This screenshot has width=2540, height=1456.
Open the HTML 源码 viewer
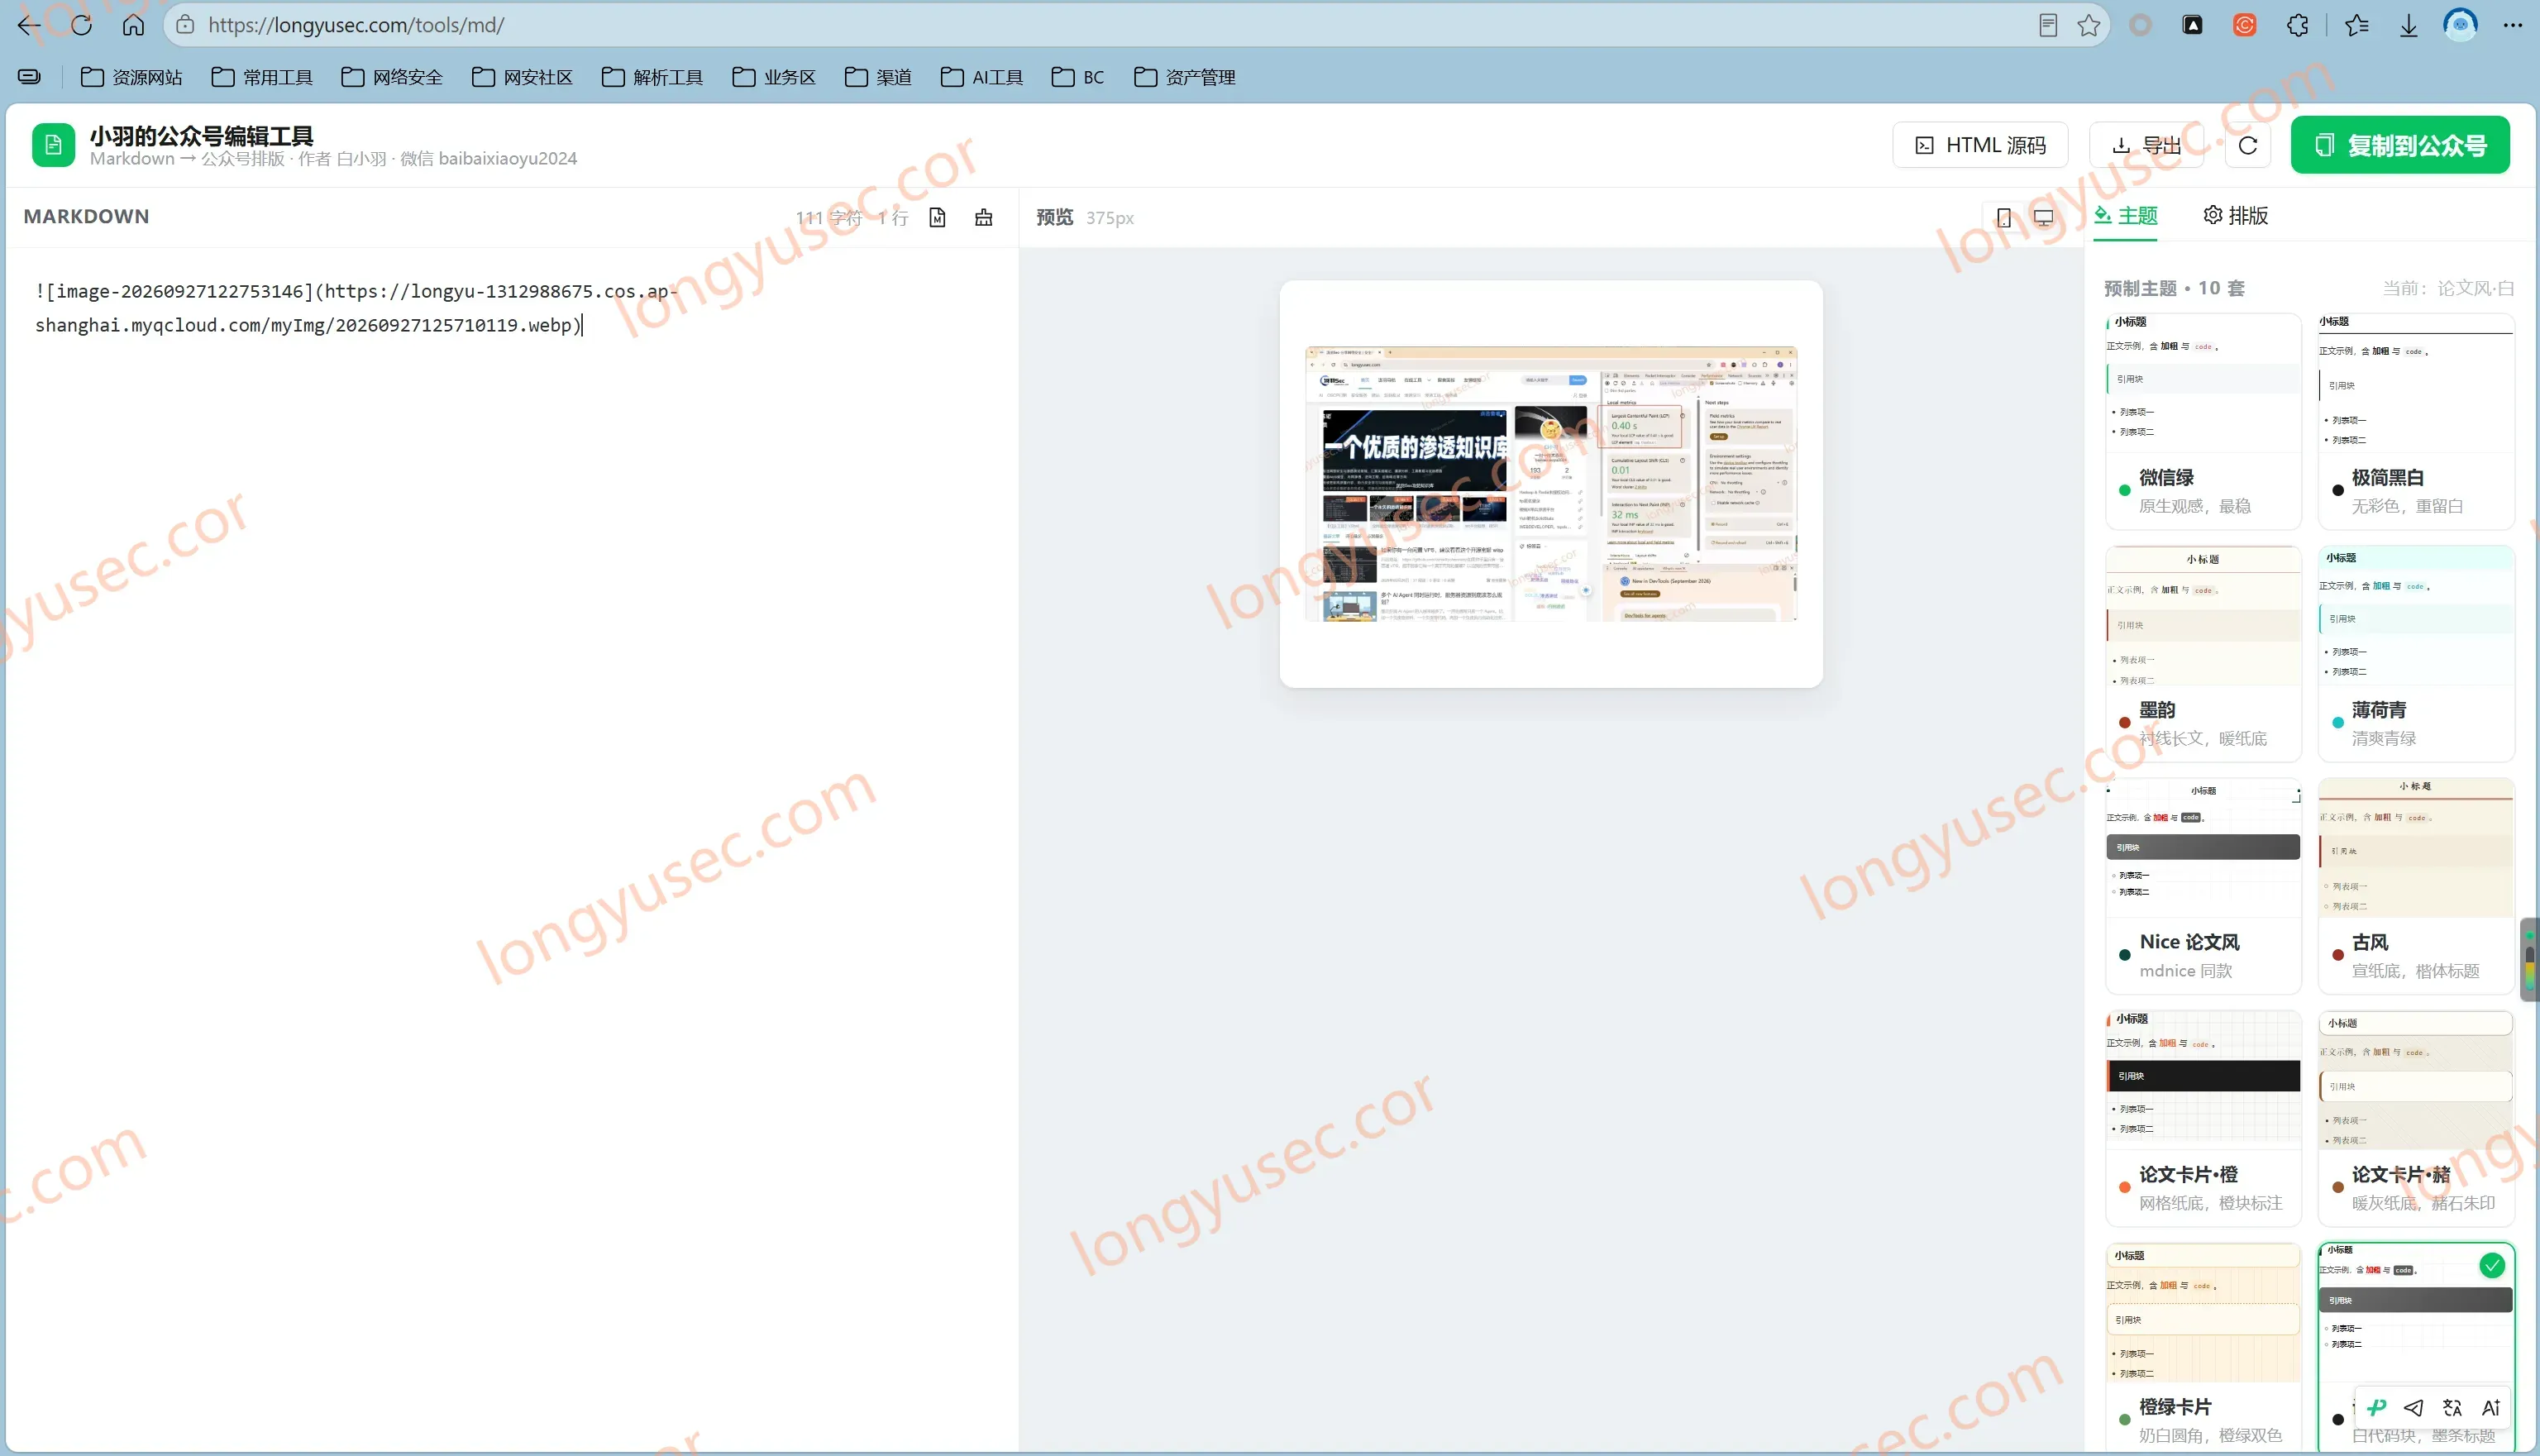coord(1980,145)
